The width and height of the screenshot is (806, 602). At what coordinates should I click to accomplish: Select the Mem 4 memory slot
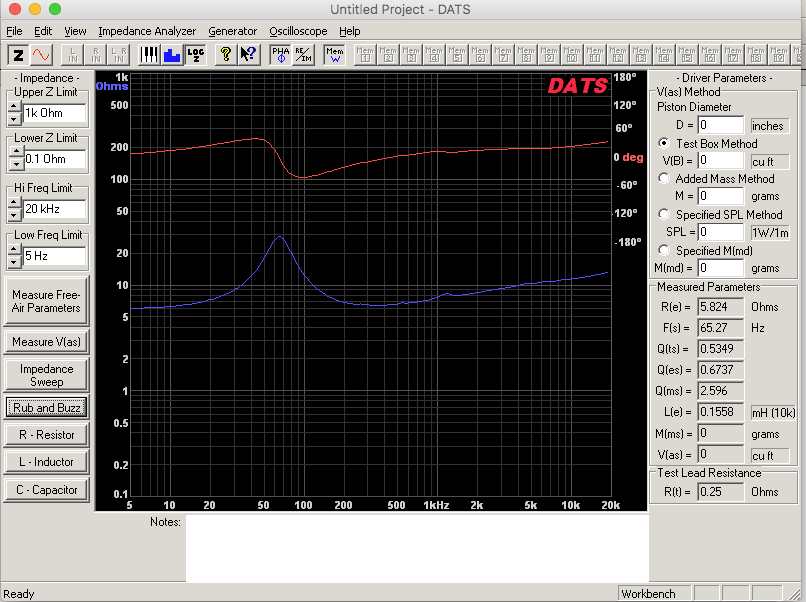click(434, 54)
